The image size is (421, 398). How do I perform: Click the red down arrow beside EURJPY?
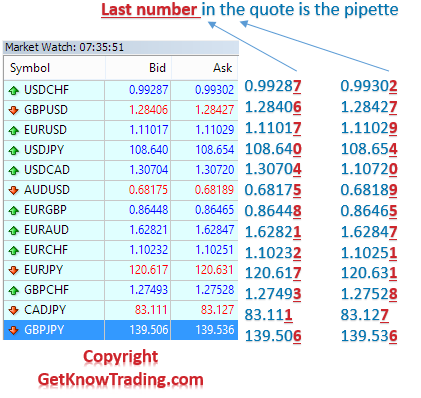pyautogui.click(x=14, y=270)
